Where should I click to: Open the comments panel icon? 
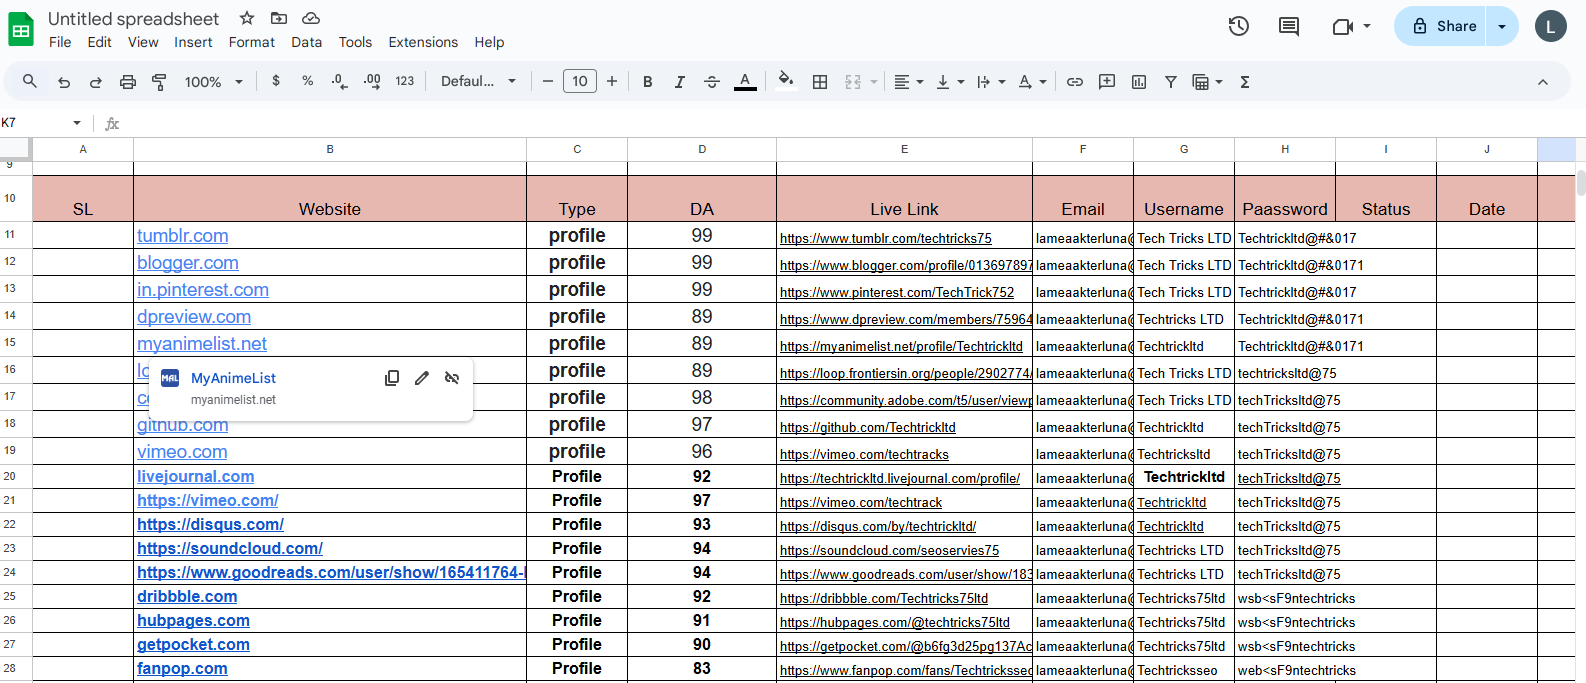[1289, 27]
